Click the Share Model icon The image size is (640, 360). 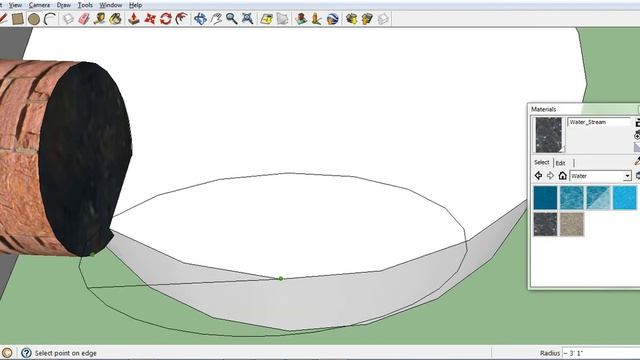click(x=367, y=19)
